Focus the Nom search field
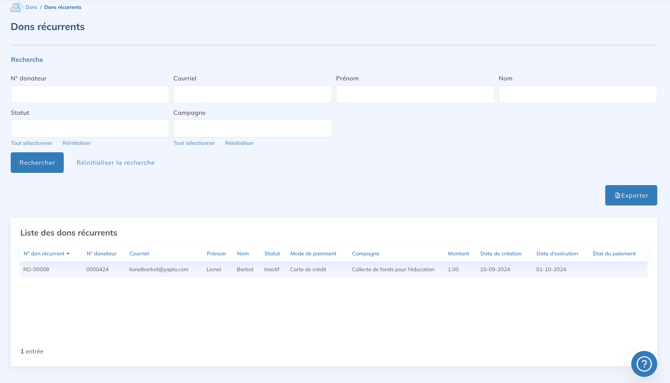Image resolution: width=670 pixels, height=383 pixels. coord(578,94)
